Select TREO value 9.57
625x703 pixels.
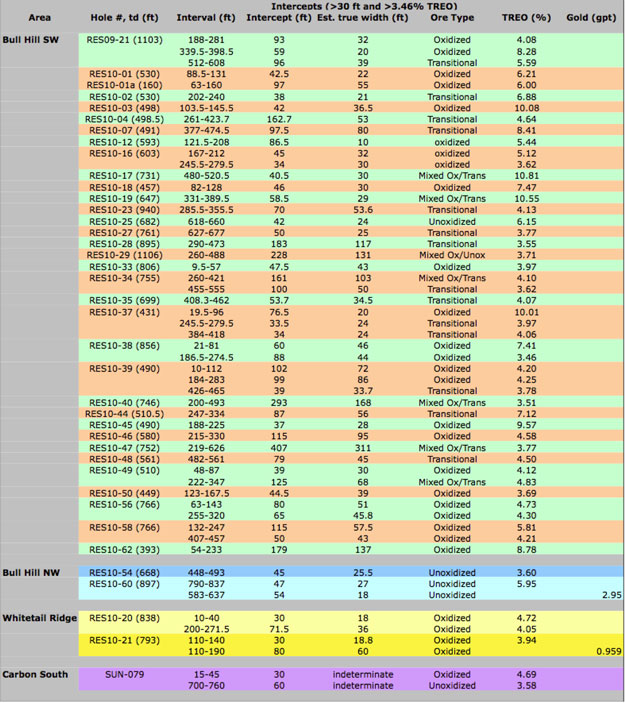click(x=526, y=425)
